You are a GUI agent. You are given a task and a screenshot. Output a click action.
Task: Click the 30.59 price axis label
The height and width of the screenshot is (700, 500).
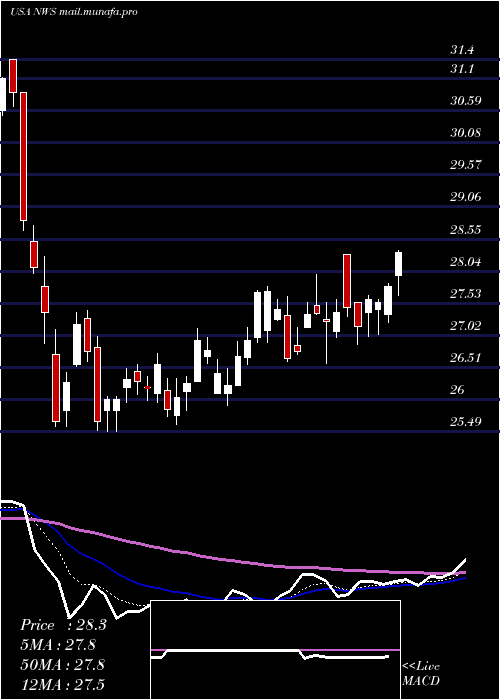click(466, 101)
